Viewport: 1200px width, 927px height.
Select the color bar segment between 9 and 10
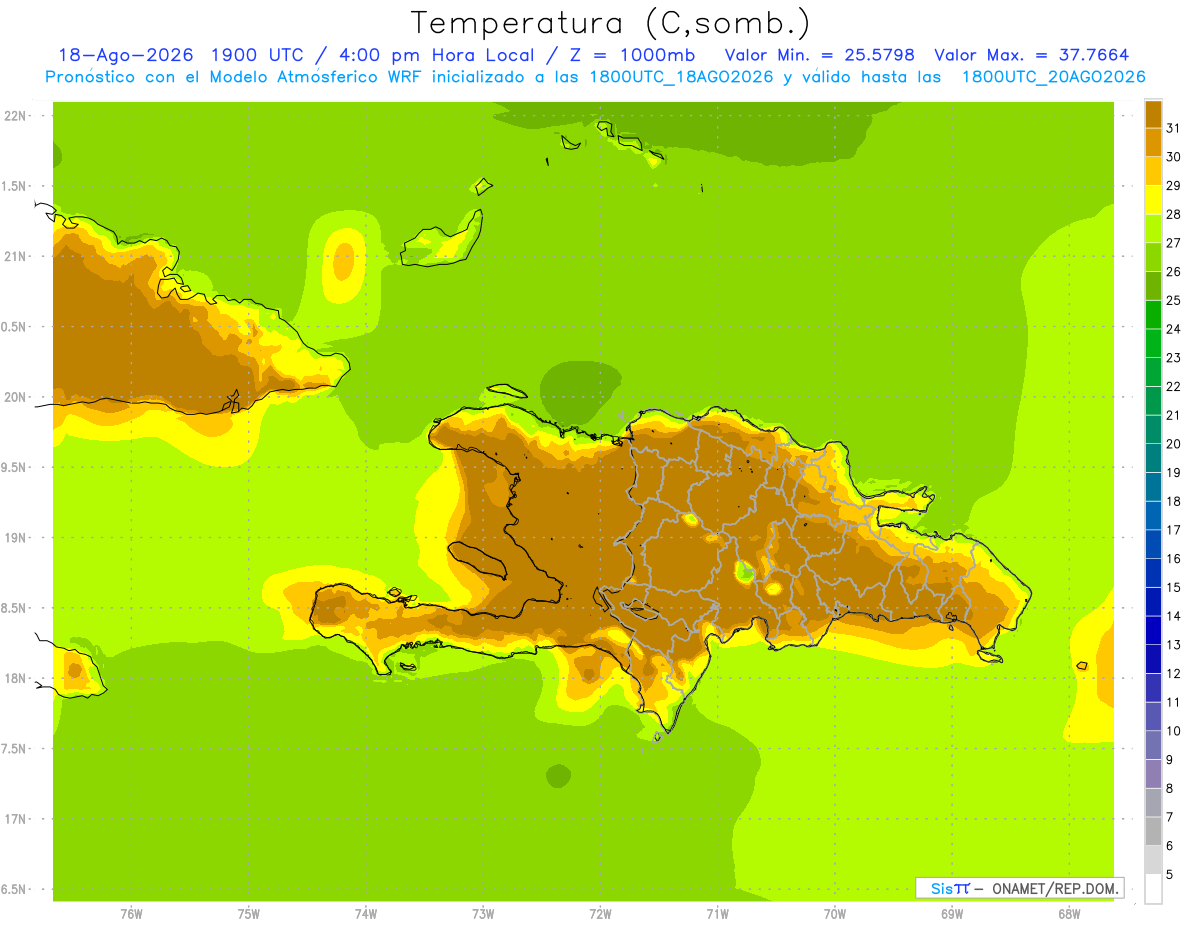click(x=1153, y=744)
